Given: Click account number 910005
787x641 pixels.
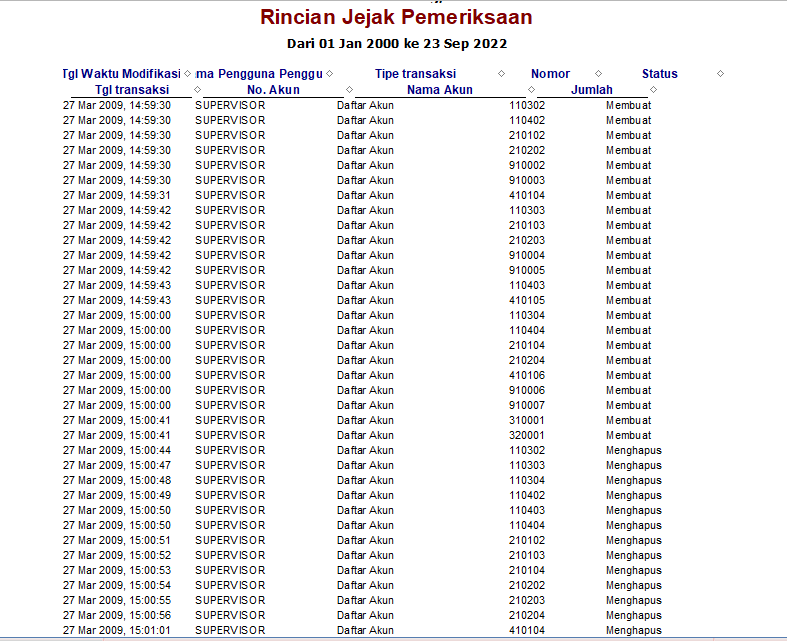Looking at the screenshot, I should coord(527,271).
